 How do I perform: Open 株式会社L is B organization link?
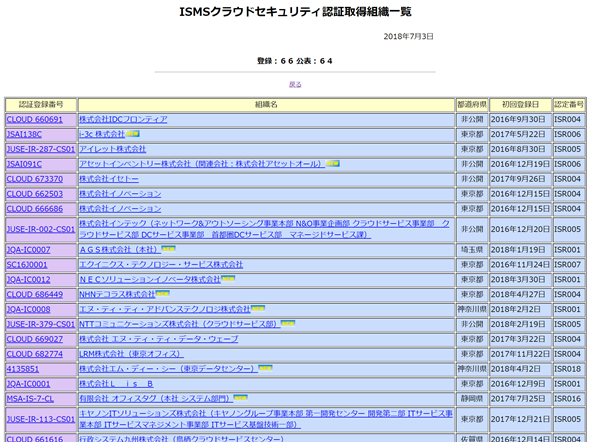pyautogui.click(x=116, y=384)
